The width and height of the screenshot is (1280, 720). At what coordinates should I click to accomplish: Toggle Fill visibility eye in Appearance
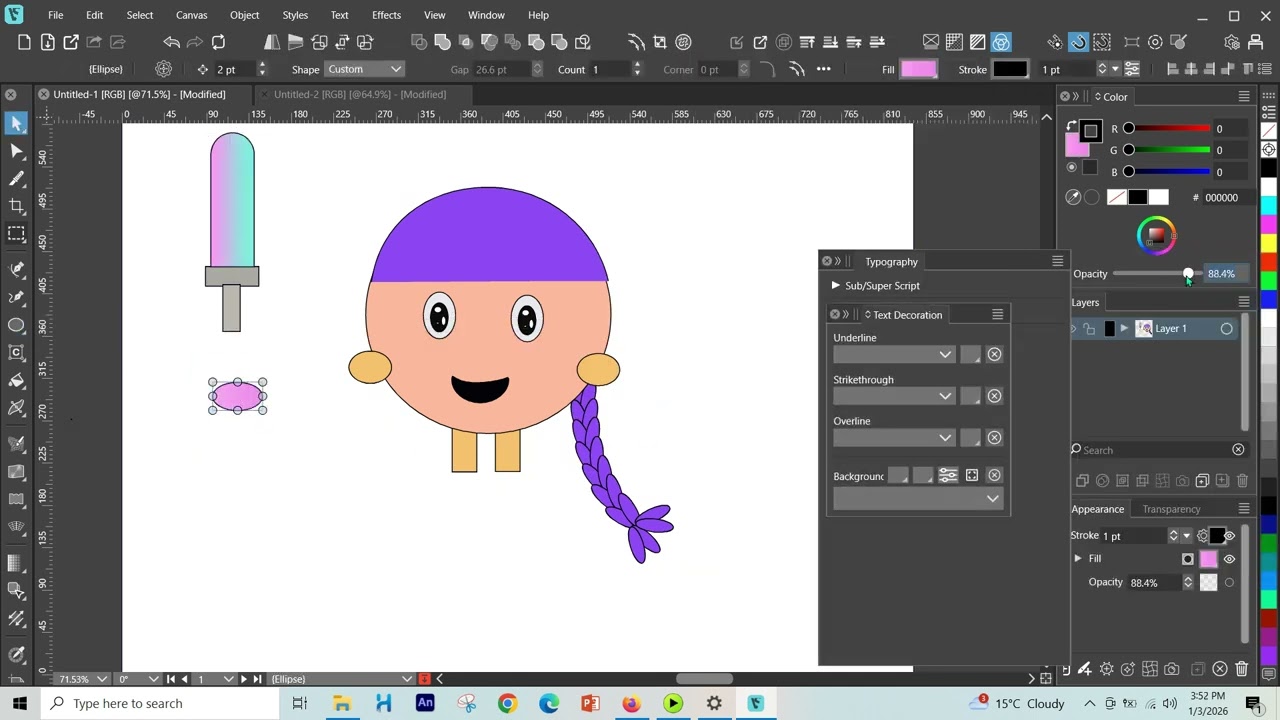coord(1229,559)
